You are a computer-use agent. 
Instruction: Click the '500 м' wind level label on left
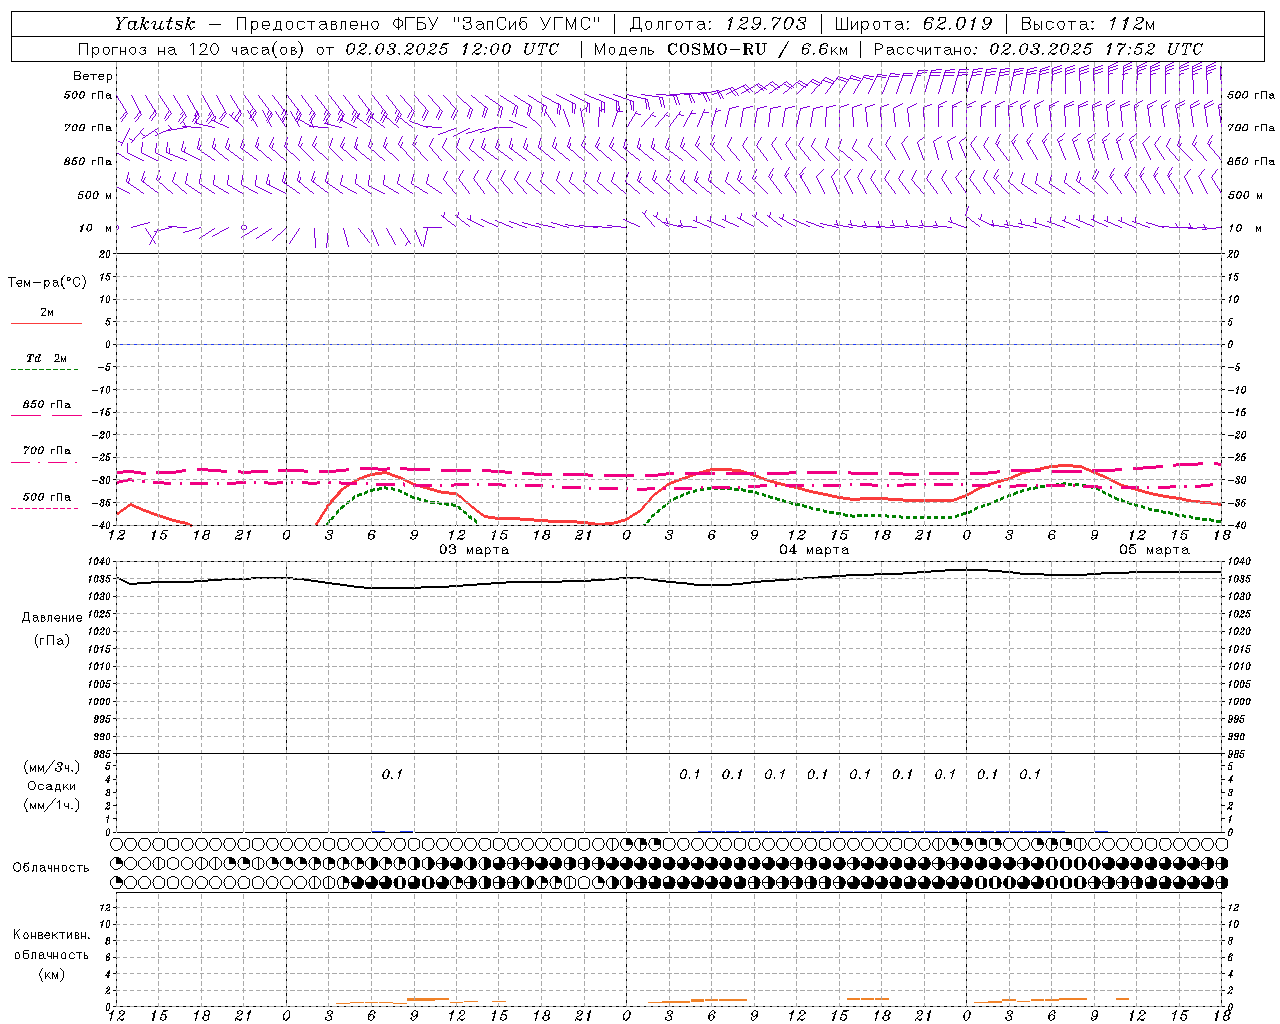[95, 195]
